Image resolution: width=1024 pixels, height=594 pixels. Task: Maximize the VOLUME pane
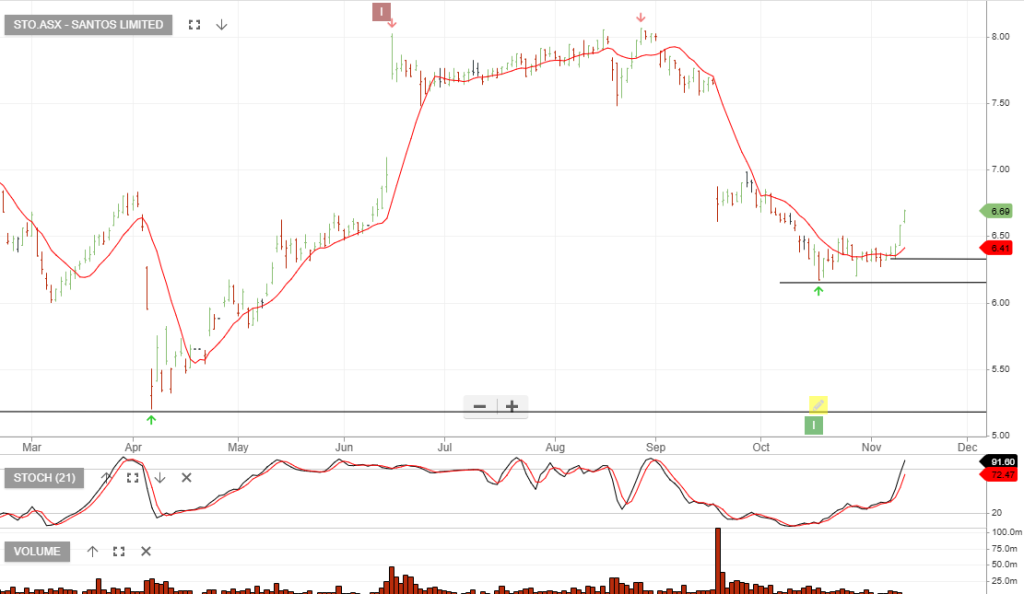[119, 551]
